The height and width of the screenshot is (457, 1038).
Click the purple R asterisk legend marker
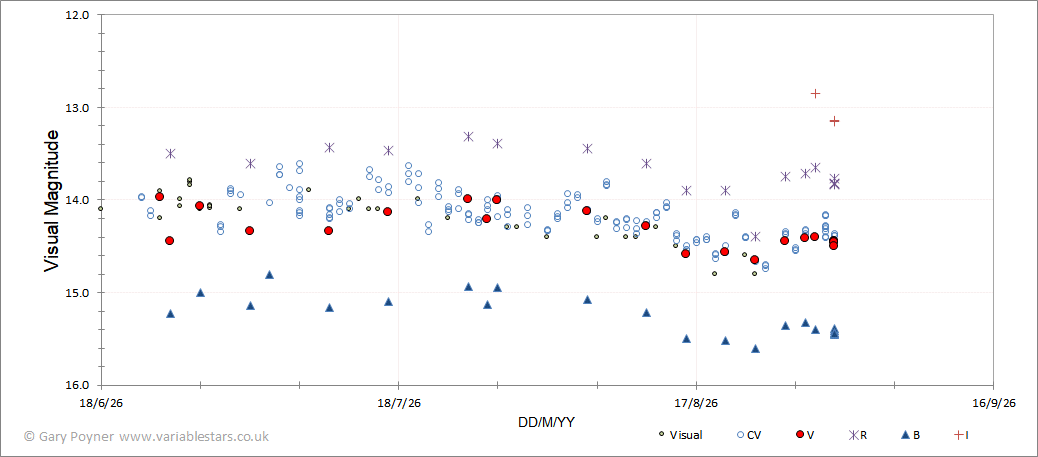pyautogui.click(x=854, y=434)
